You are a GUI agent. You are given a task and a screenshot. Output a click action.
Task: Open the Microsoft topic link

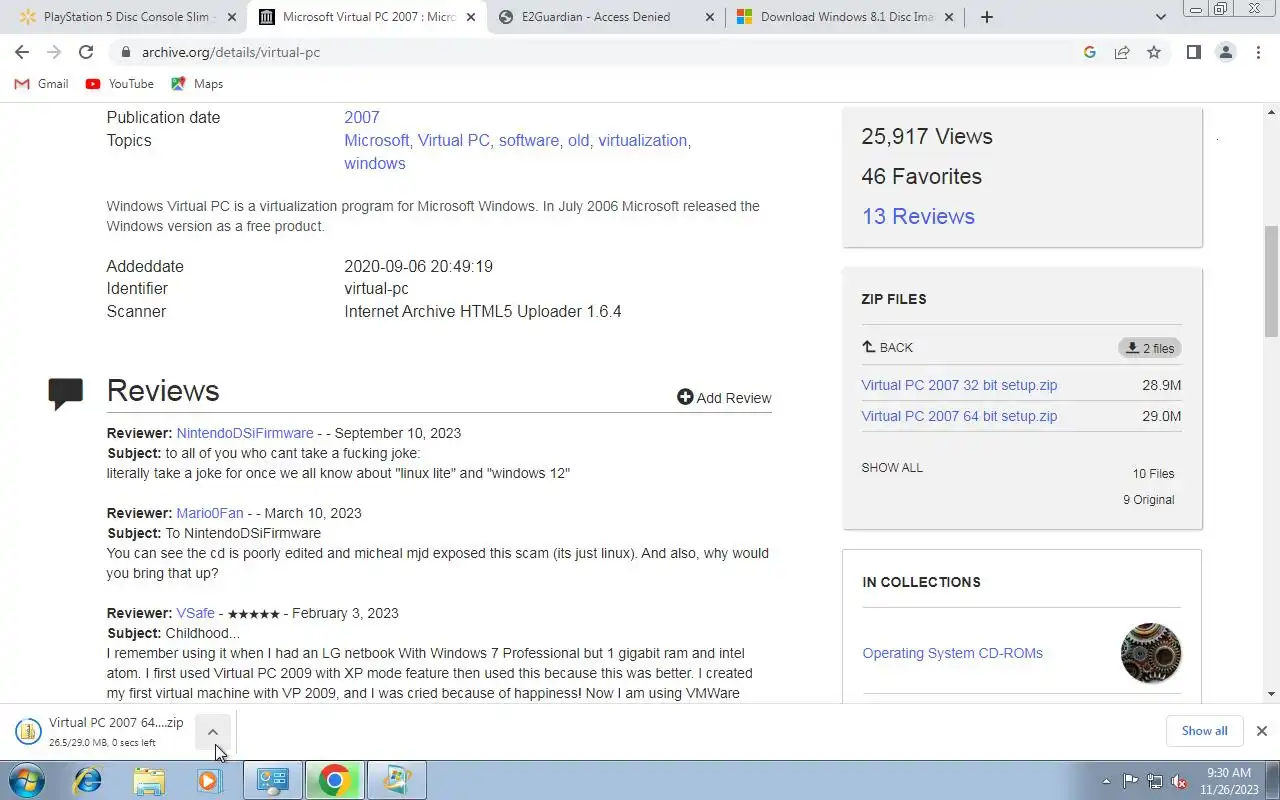(x=376, y=140)
